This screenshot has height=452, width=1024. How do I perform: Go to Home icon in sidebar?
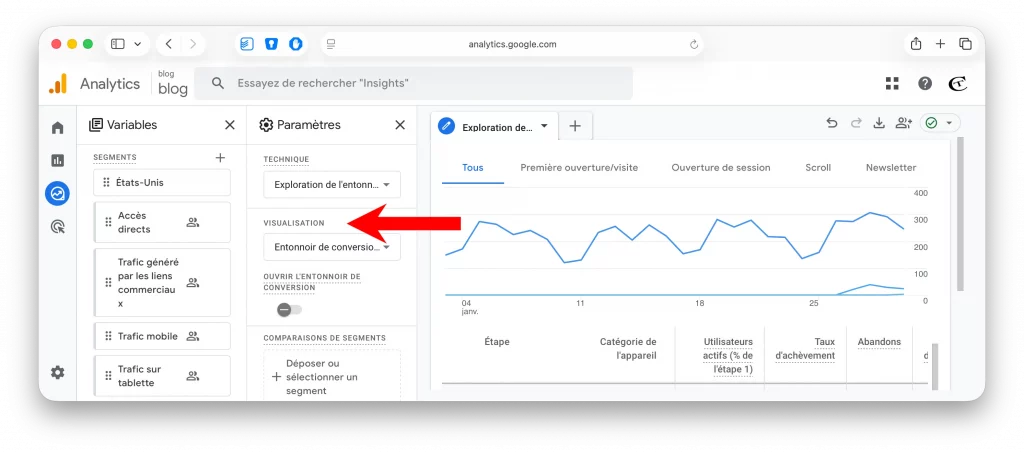point(58,128)
